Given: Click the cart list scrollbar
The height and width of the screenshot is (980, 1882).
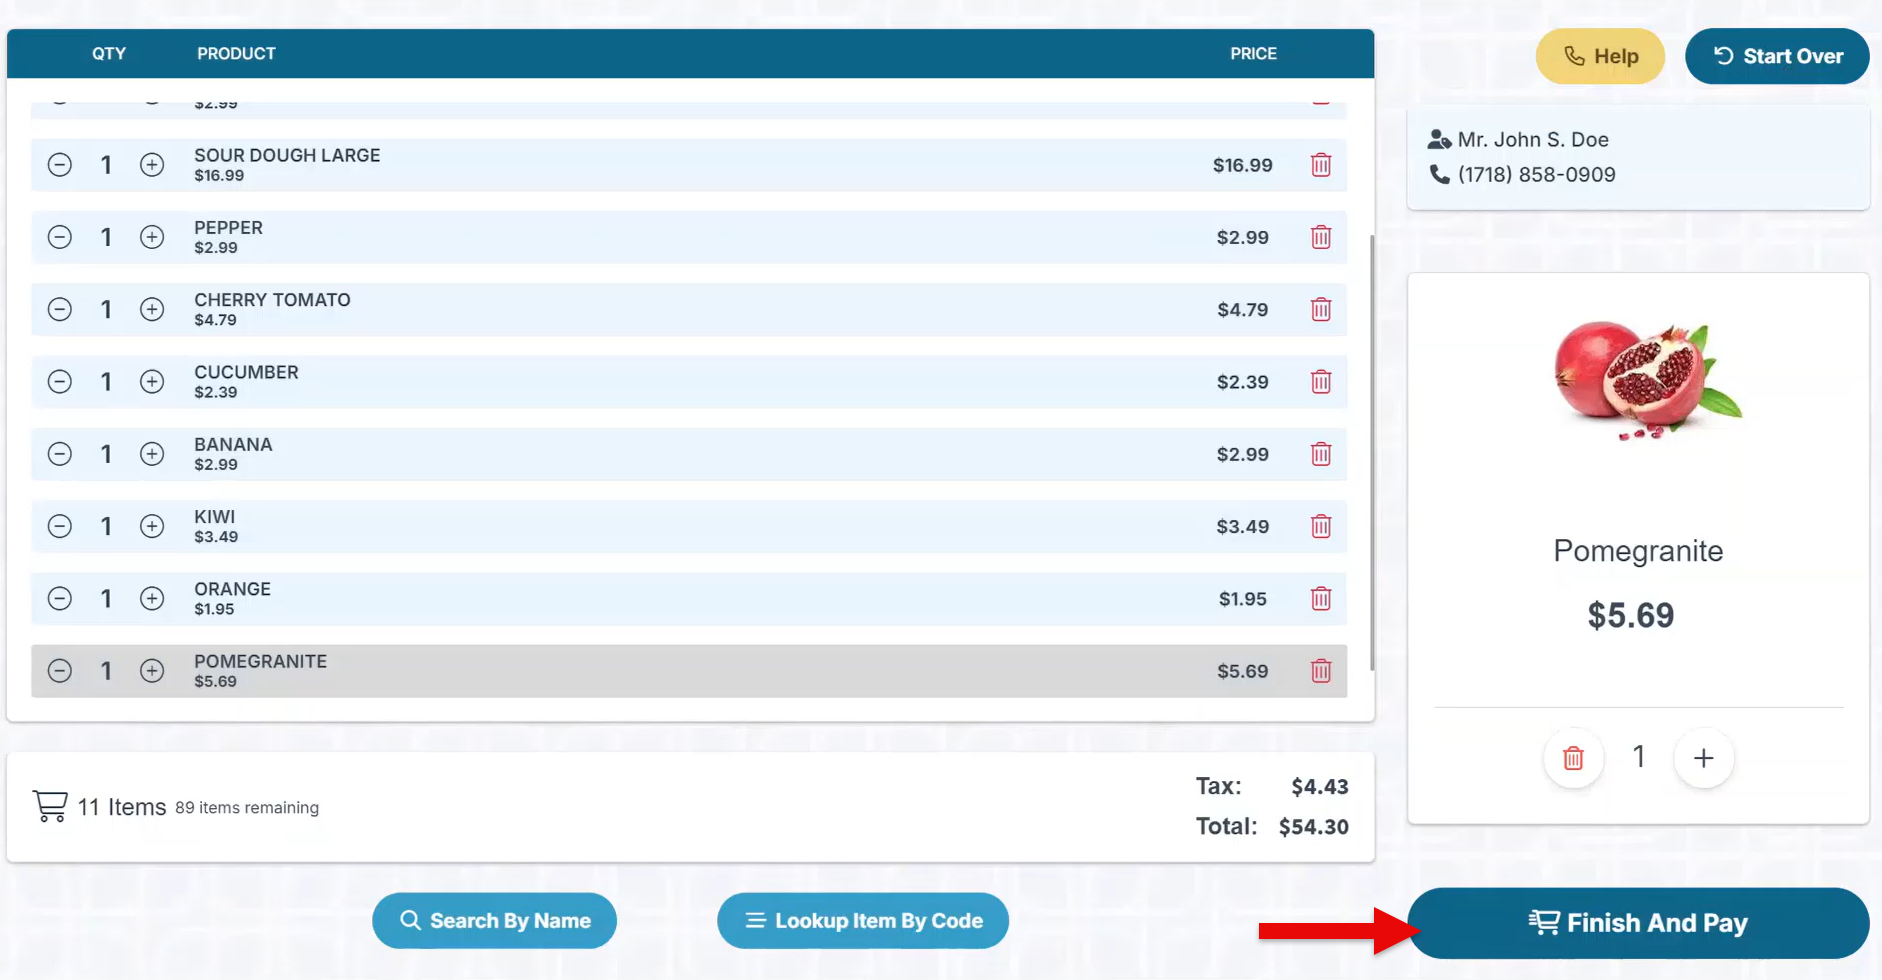Looking at the screenshot, I should (x=1371, y=450).
